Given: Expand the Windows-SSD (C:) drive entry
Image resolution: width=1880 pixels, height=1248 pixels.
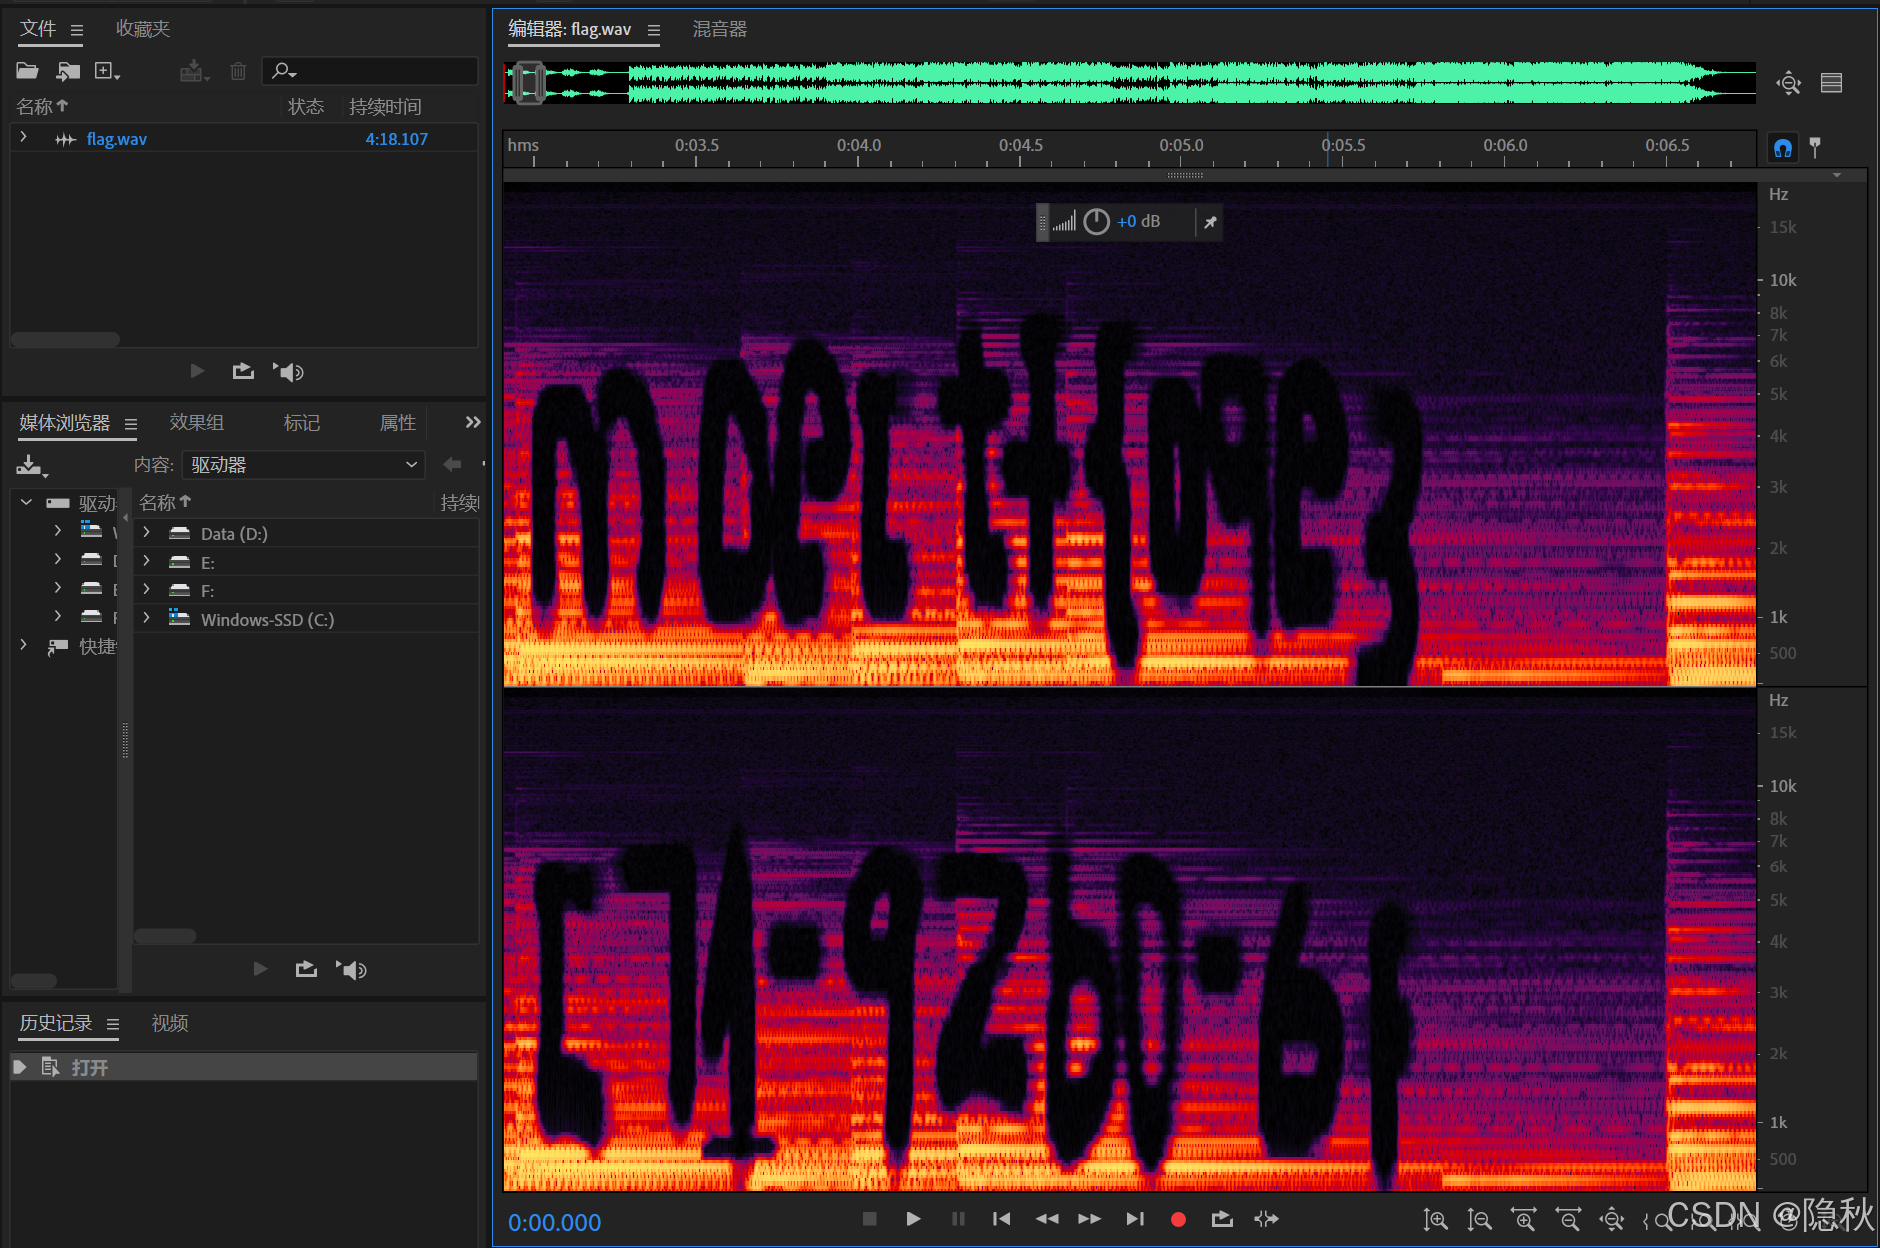Looking at the screenshot, I should pyautogui.click(x=146, y=618).
